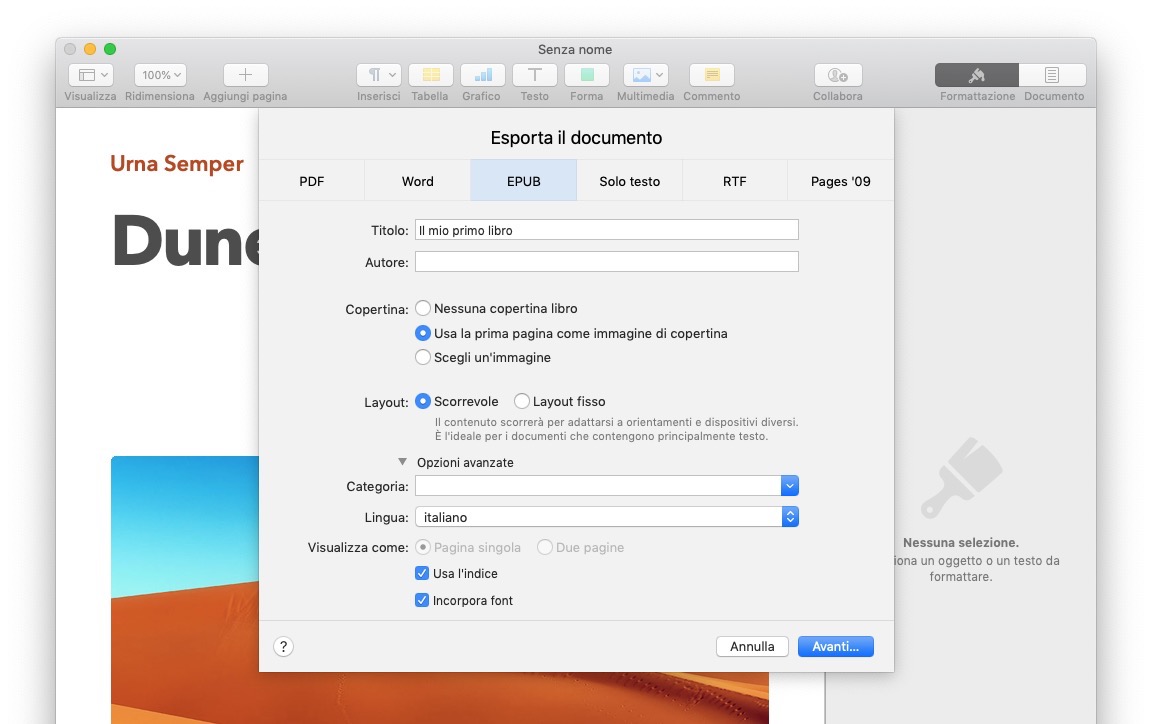
Task: Add a Commento note via toolbar icon
Action: (712, 75)
